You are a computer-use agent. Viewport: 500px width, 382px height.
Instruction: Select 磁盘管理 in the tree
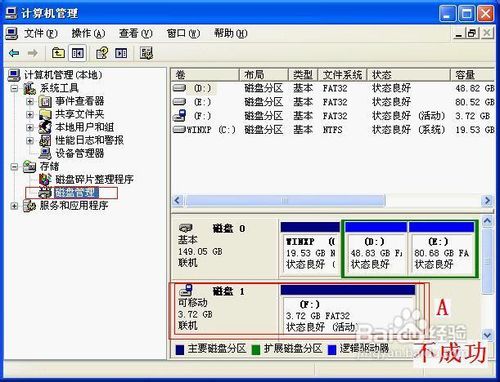coord(76,193)
